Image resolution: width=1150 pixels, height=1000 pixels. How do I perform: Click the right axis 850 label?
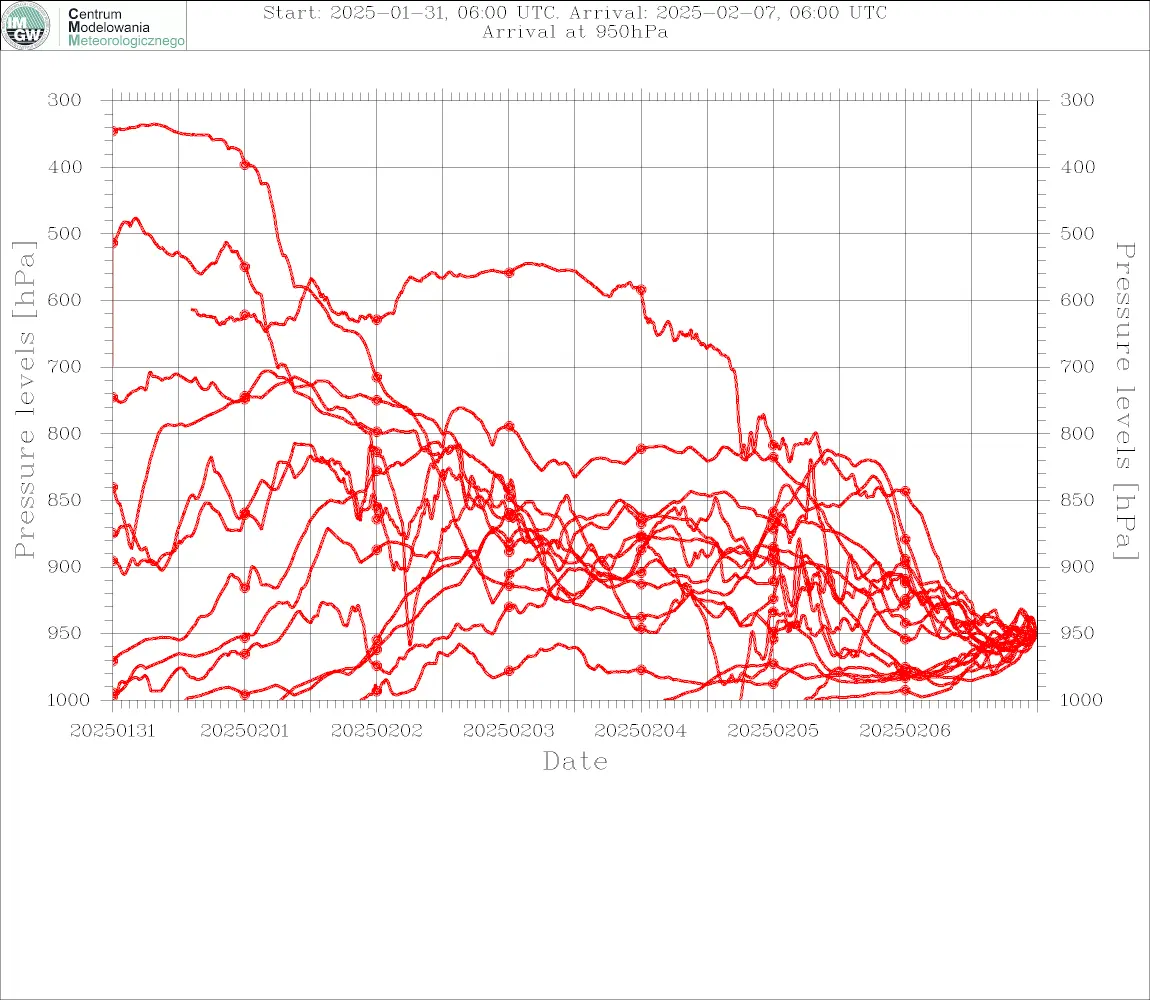(1077, 500)
